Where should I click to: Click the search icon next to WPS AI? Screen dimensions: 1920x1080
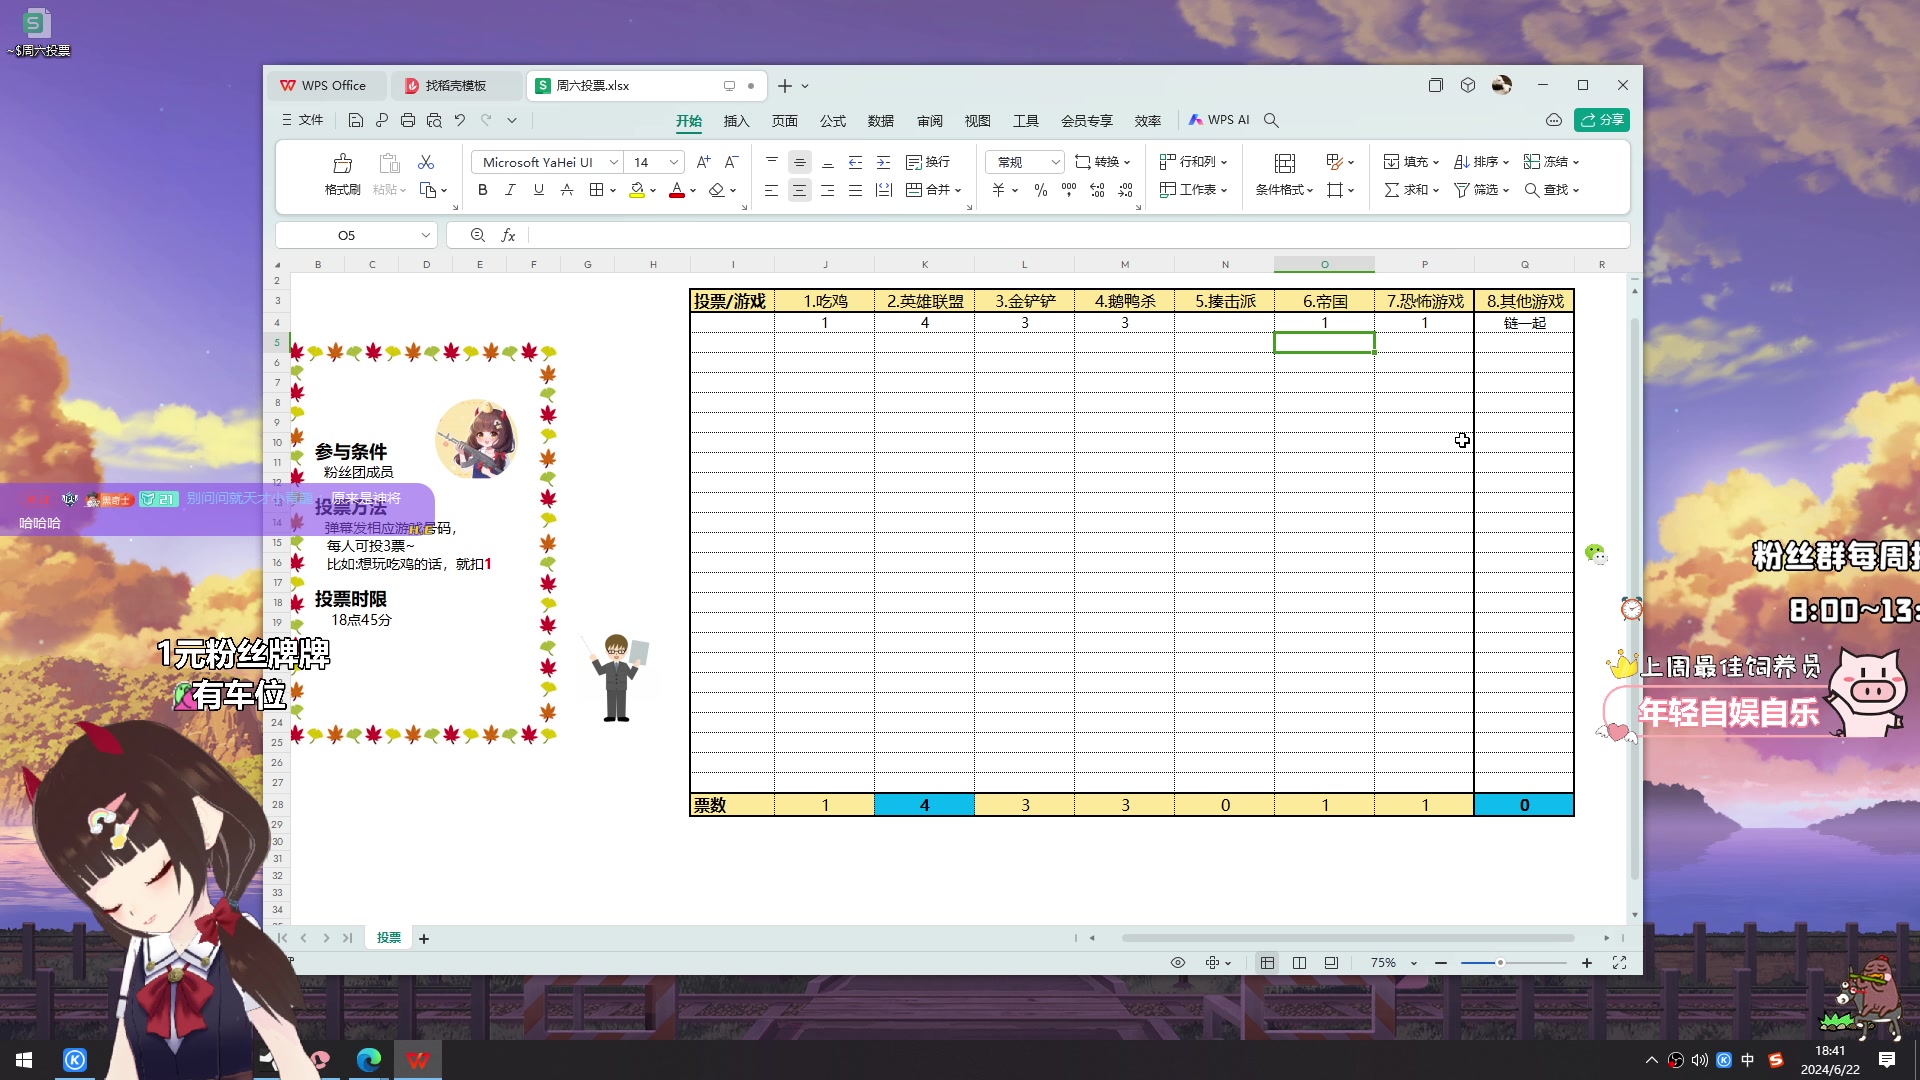point(1271,120)
